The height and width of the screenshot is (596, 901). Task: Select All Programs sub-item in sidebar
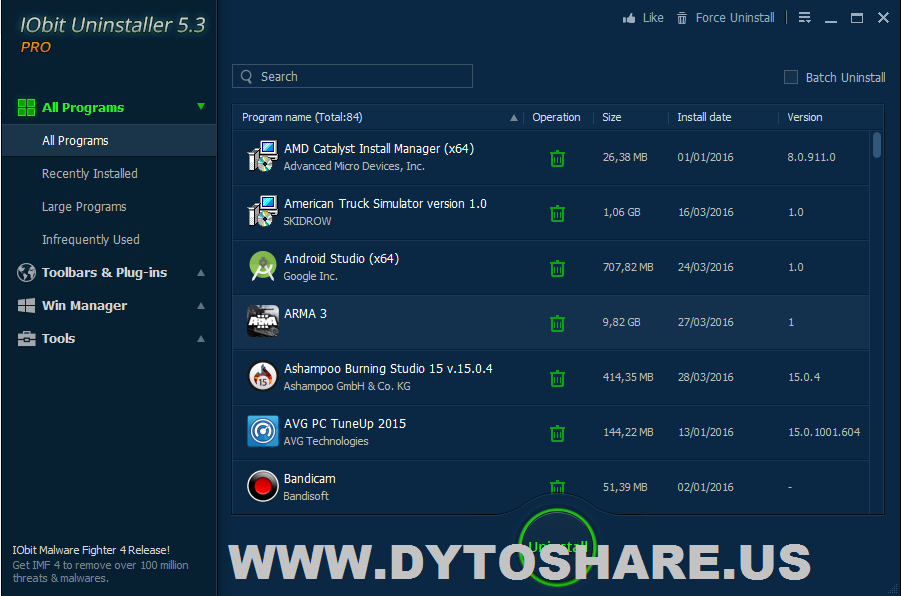click(109, 141)
